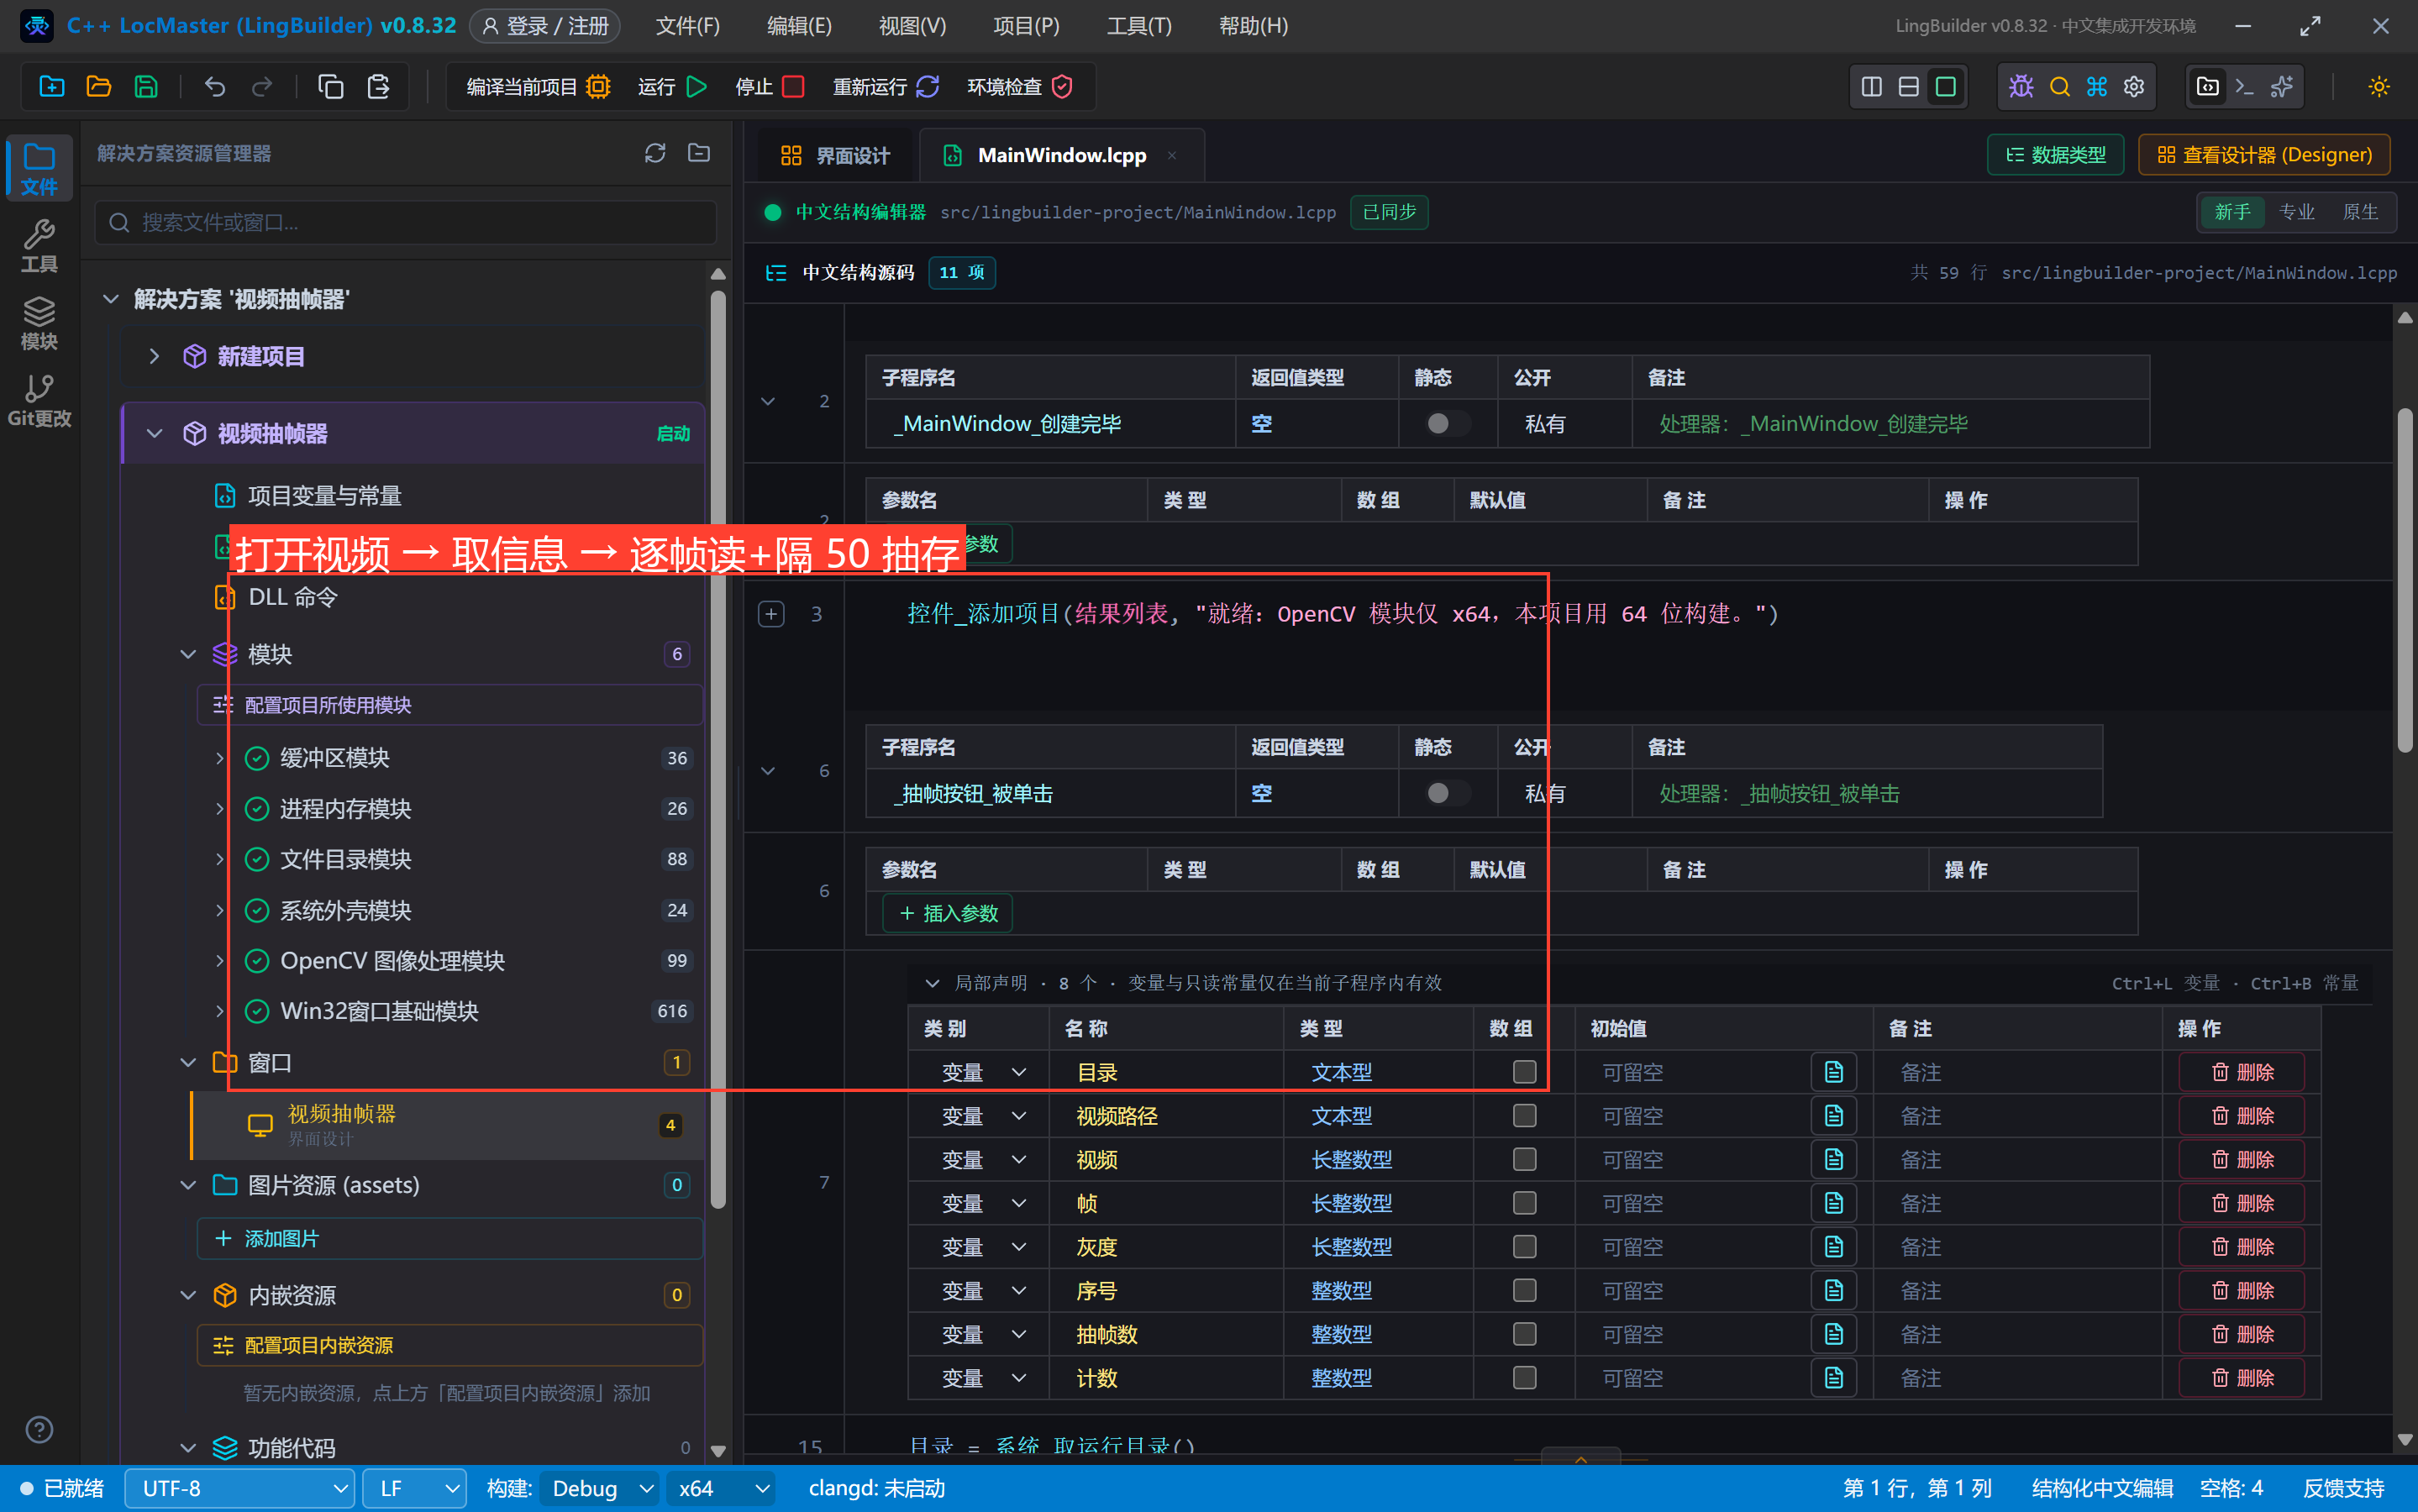The image size is (2418, 1512).
Task: Check array box for 计数 variable
Action: (x=1524, y=1378)
